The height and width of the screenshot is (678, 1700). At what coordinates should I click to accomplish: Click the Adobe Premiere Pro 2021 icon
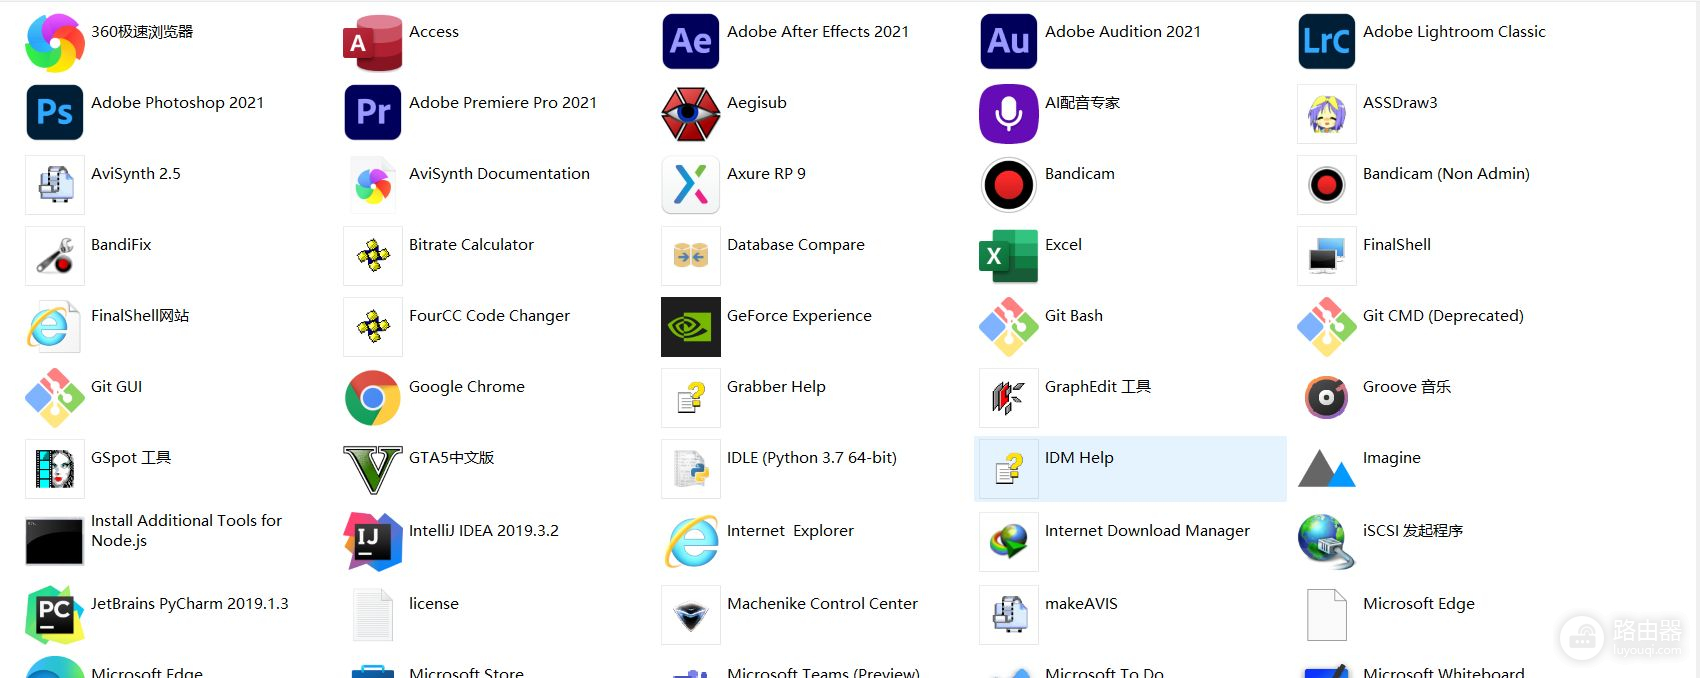(x=373, y=113)
